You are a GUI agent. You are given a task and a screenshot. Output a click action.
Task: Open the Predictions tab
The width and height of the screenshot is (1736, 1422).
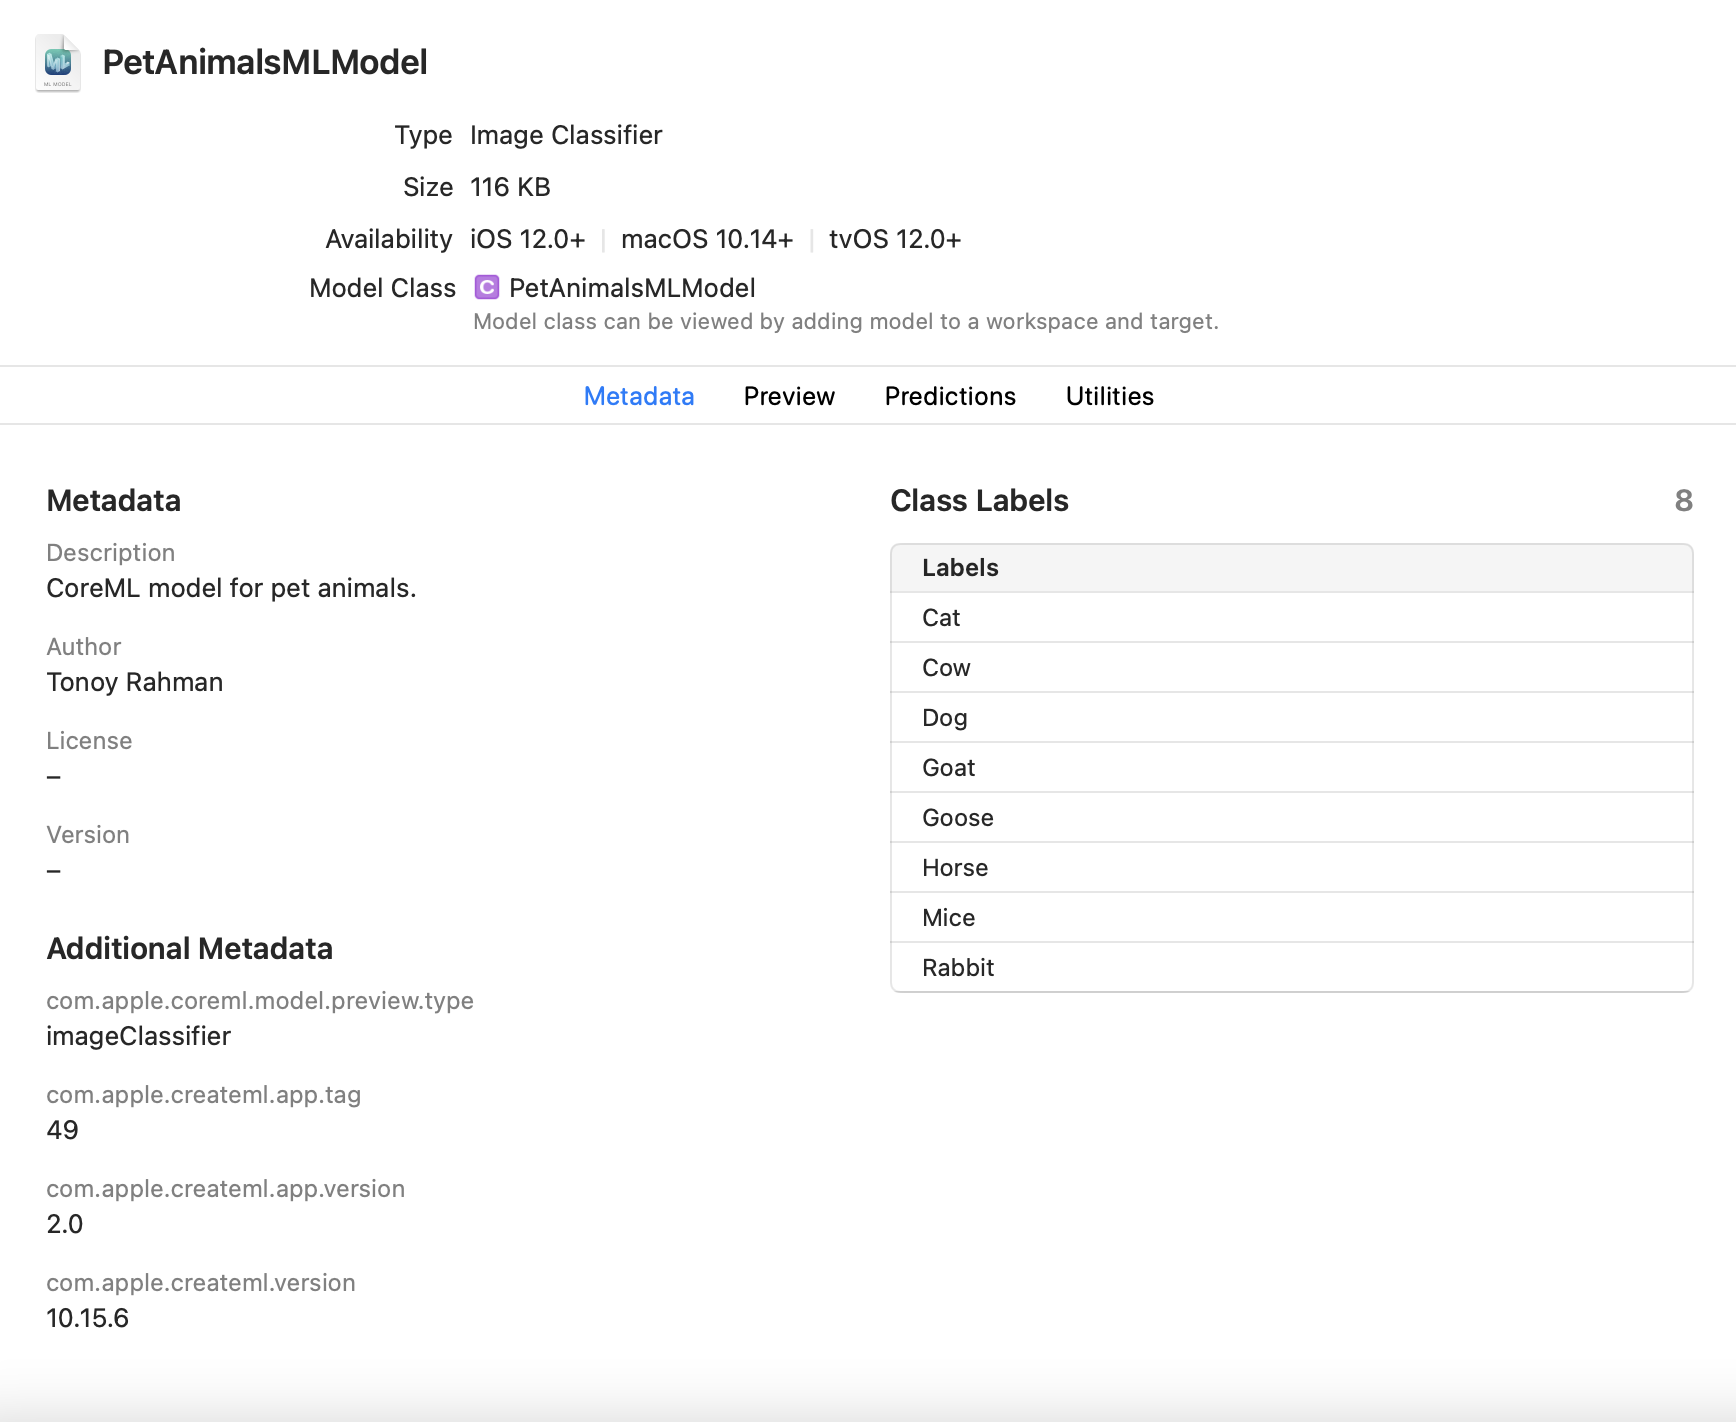click(x=950, y=397)
